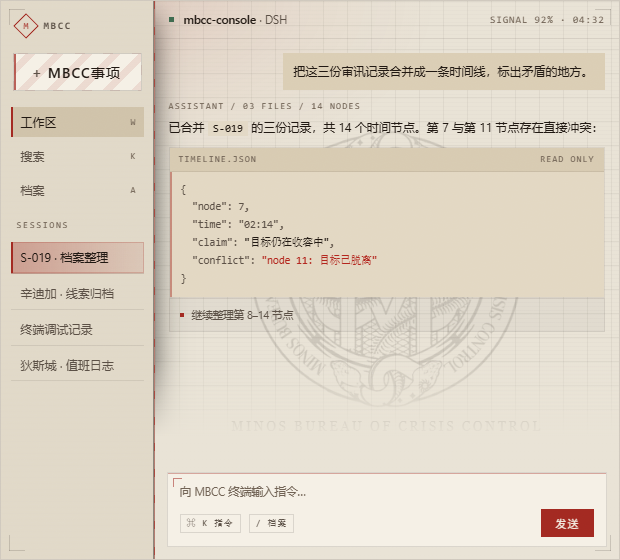Open session 辛迪加 · 线索归档

click(78, 293)
